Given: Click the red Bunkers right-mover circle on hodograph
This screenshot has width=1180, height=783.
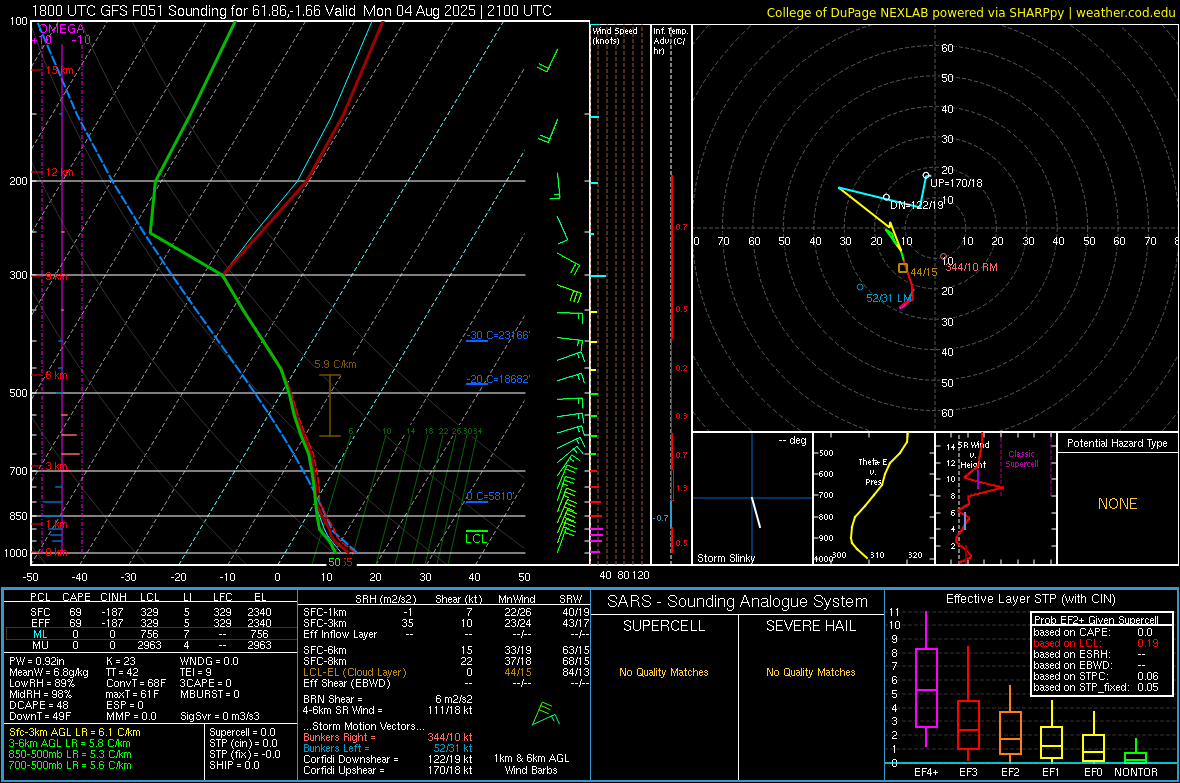Looking at the screenshot, I should 944,257.
